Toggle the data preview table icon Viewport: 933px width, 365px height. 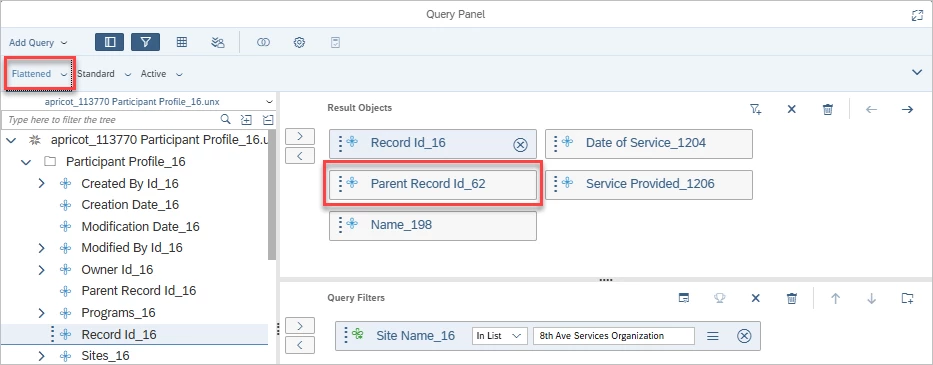(182, 42)
